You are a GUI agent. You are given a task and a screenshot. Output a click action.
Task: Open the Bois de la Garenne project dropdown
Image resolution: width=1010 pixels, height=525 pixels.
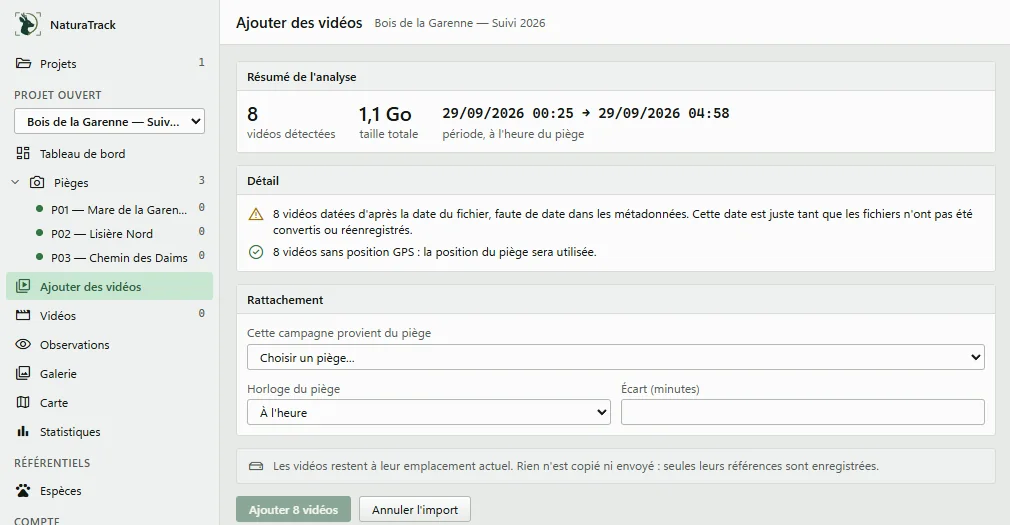point(110,121)
